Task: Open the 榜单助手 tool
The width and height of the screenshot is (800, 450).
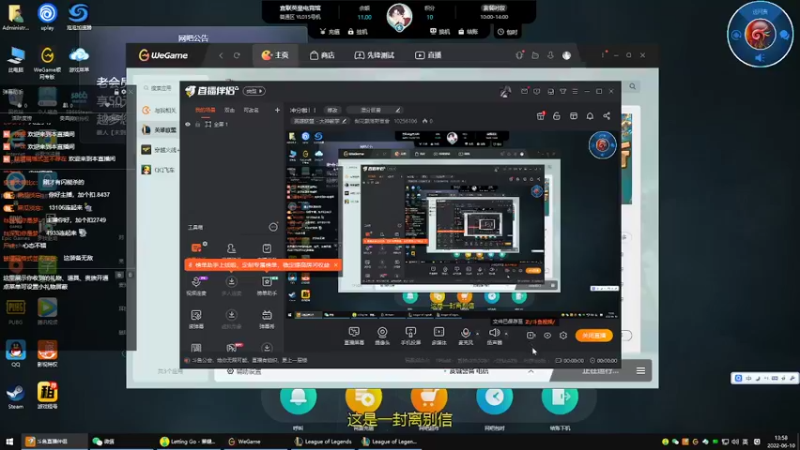Action: [x=267, y=286]
